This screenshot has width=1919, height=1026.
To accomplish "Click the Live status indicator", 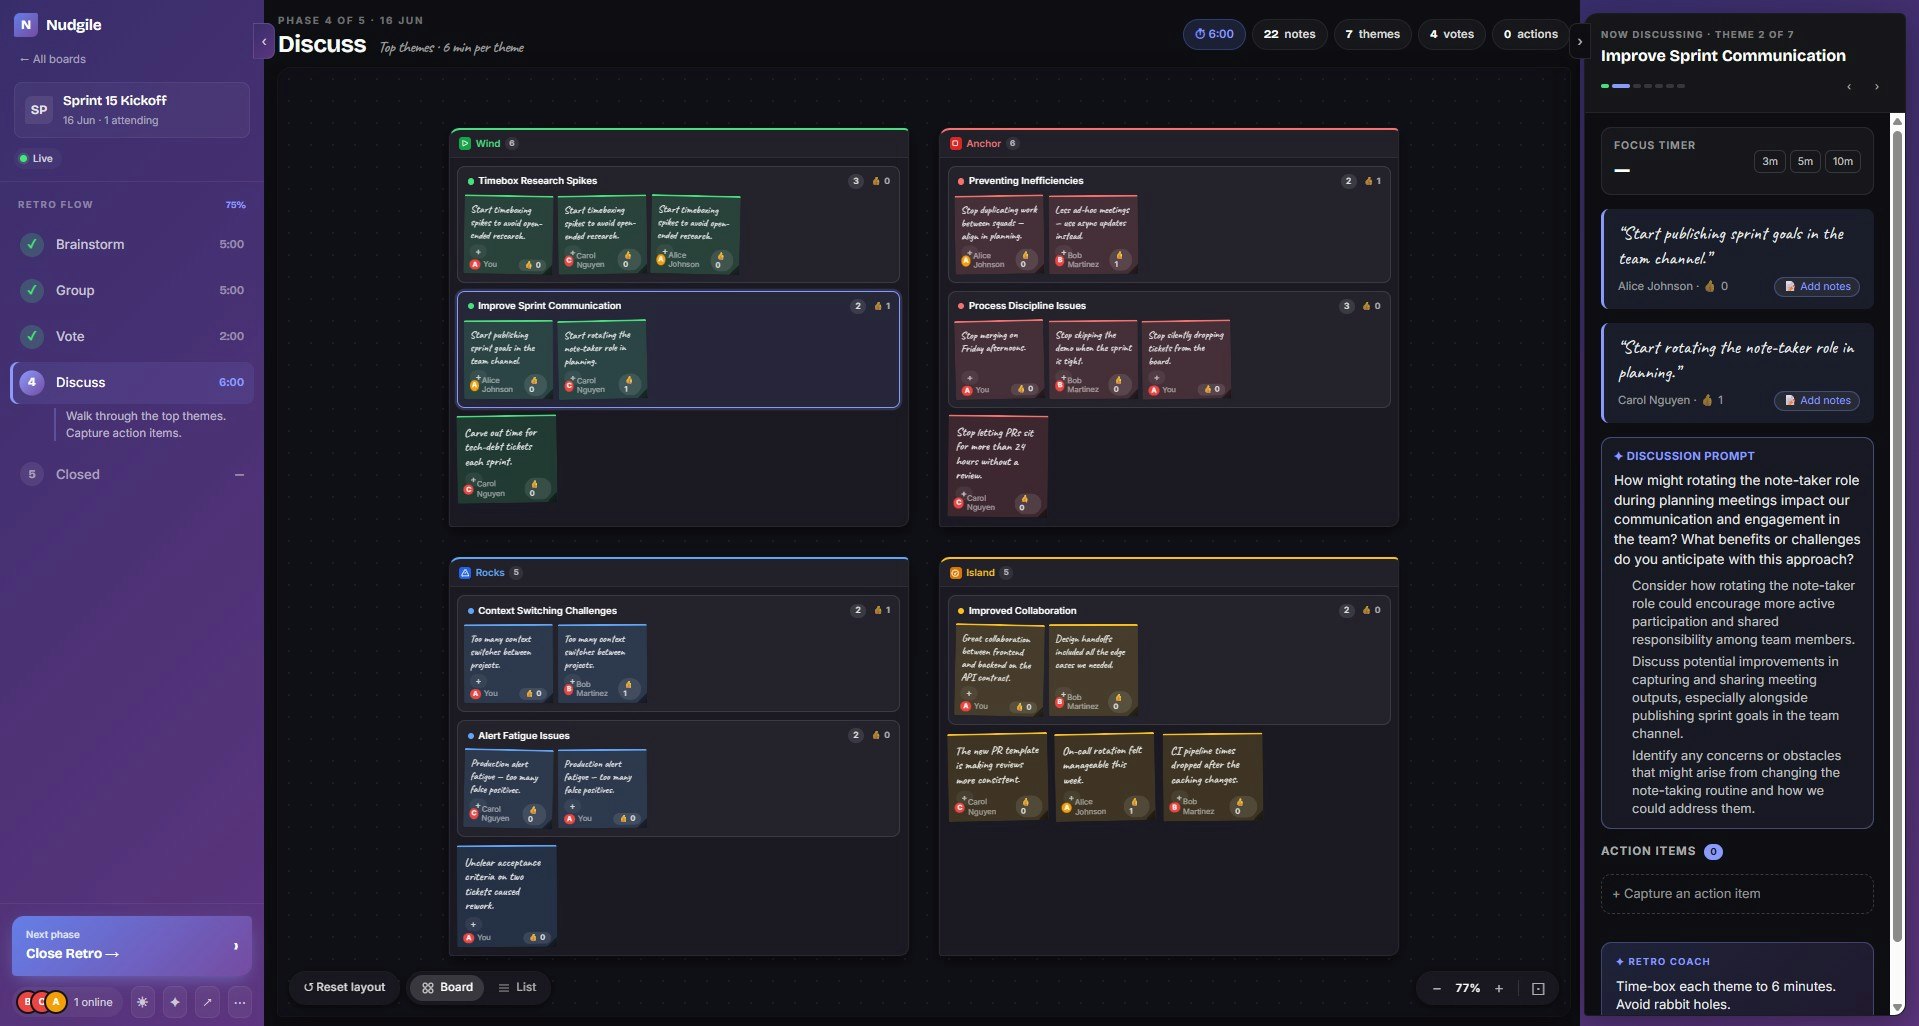I will 36,158.
